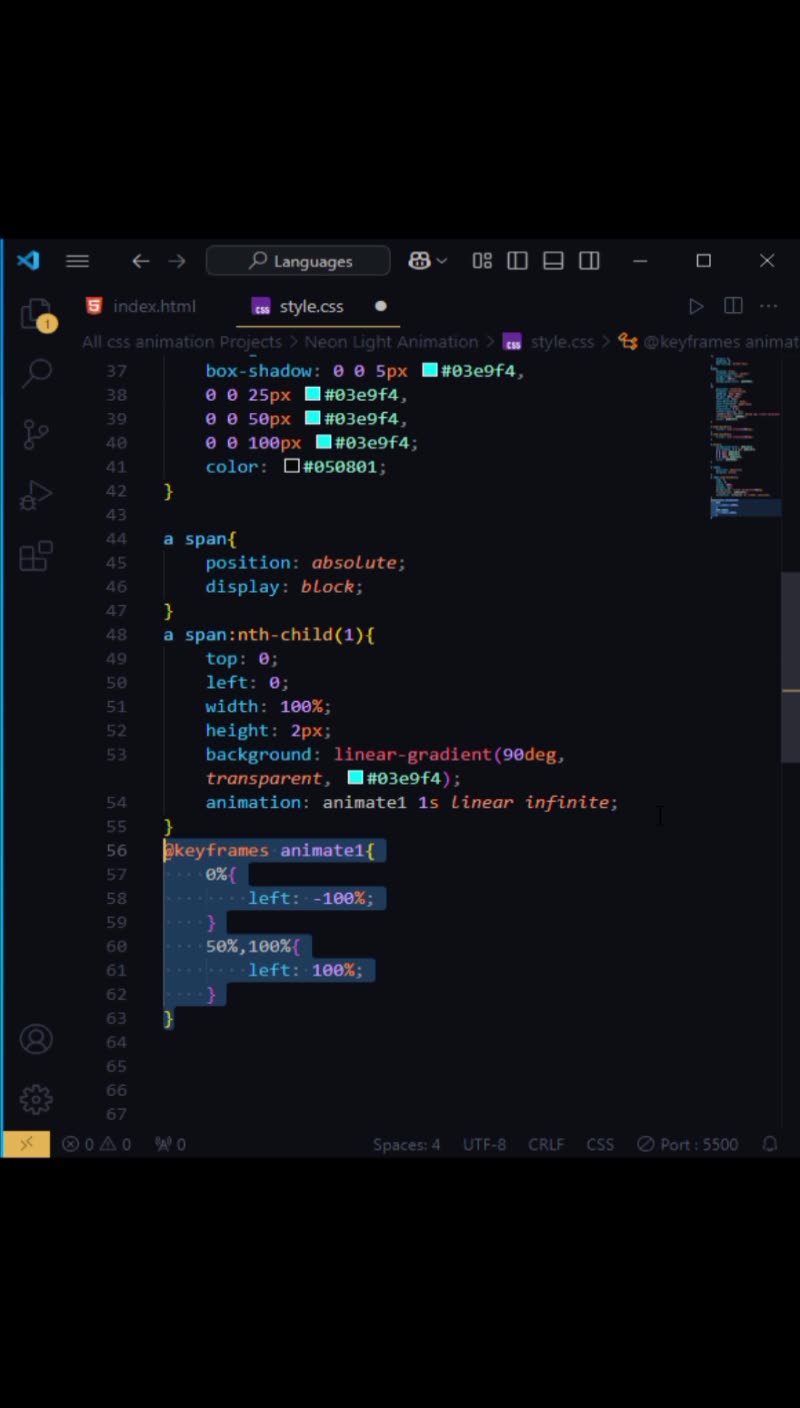
Task: Go forward with the right arrow
Action: 177,261
